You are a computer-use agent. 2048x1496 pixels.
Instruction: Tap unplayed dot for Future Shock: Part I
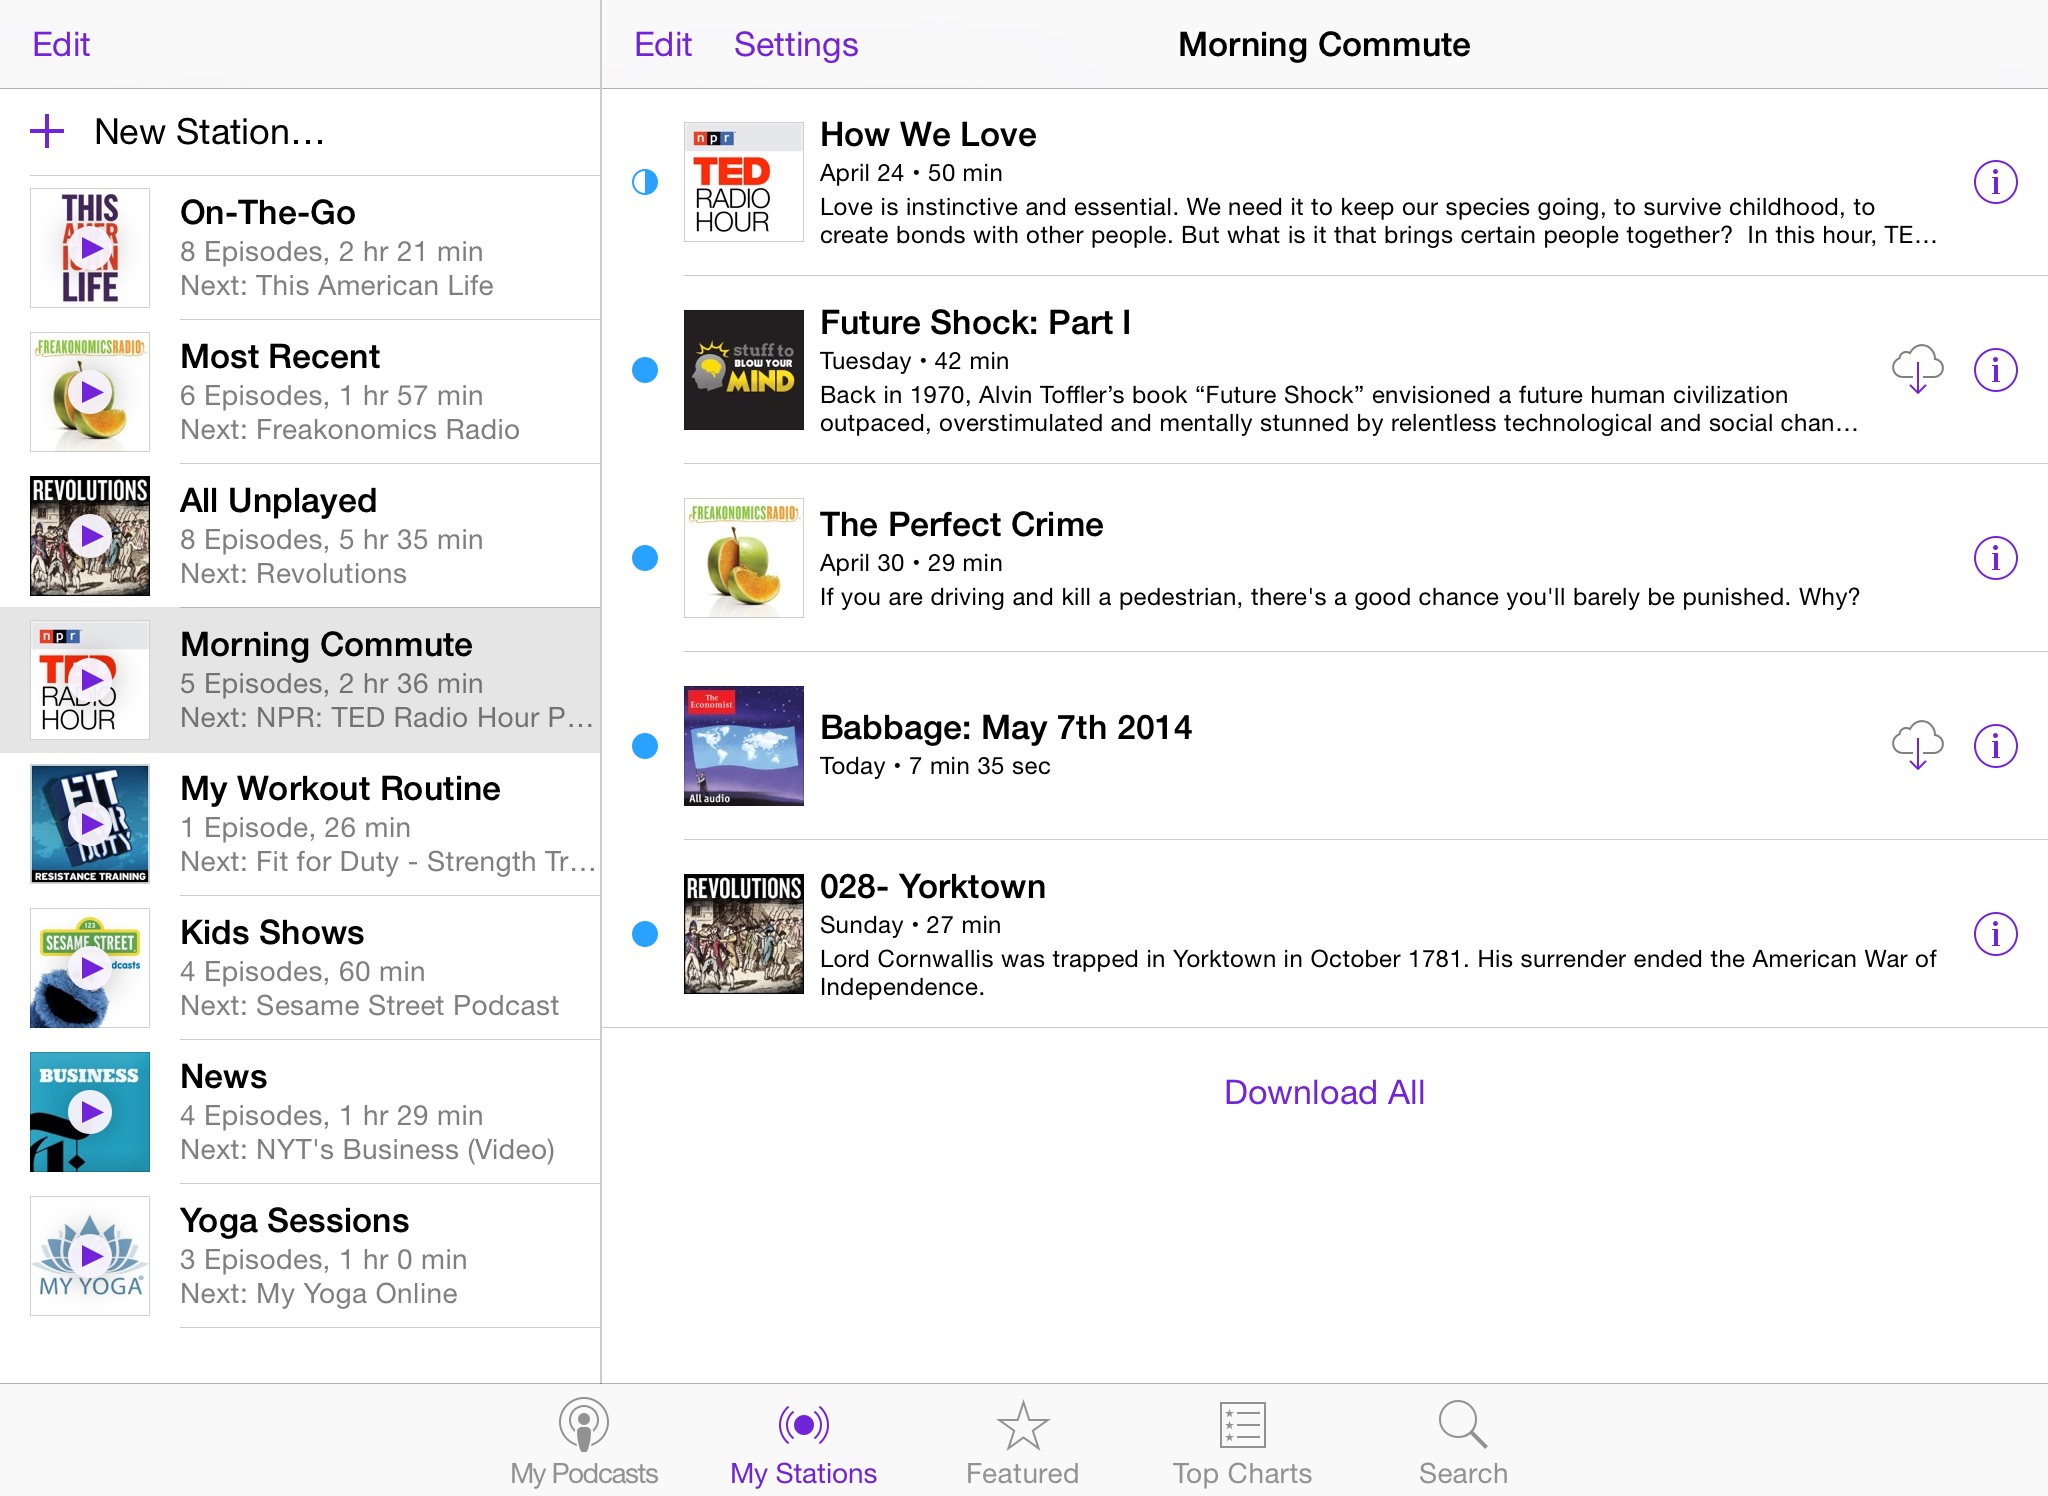645,370
